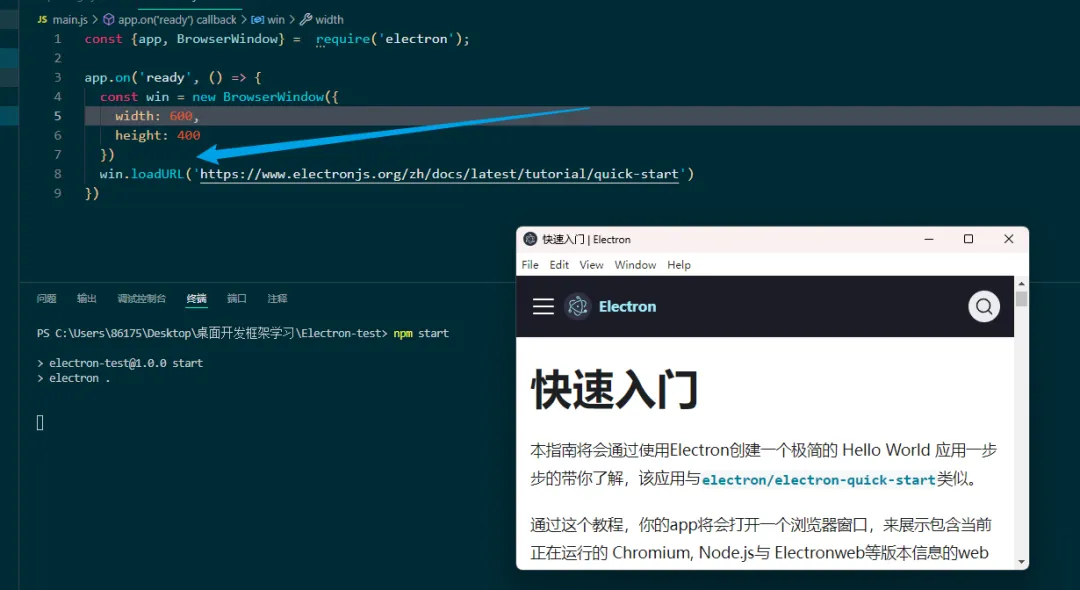Click the npm start command in the terminal
Image resolution: width=1080 pixels, height=590 pixels.
(421, 333)
